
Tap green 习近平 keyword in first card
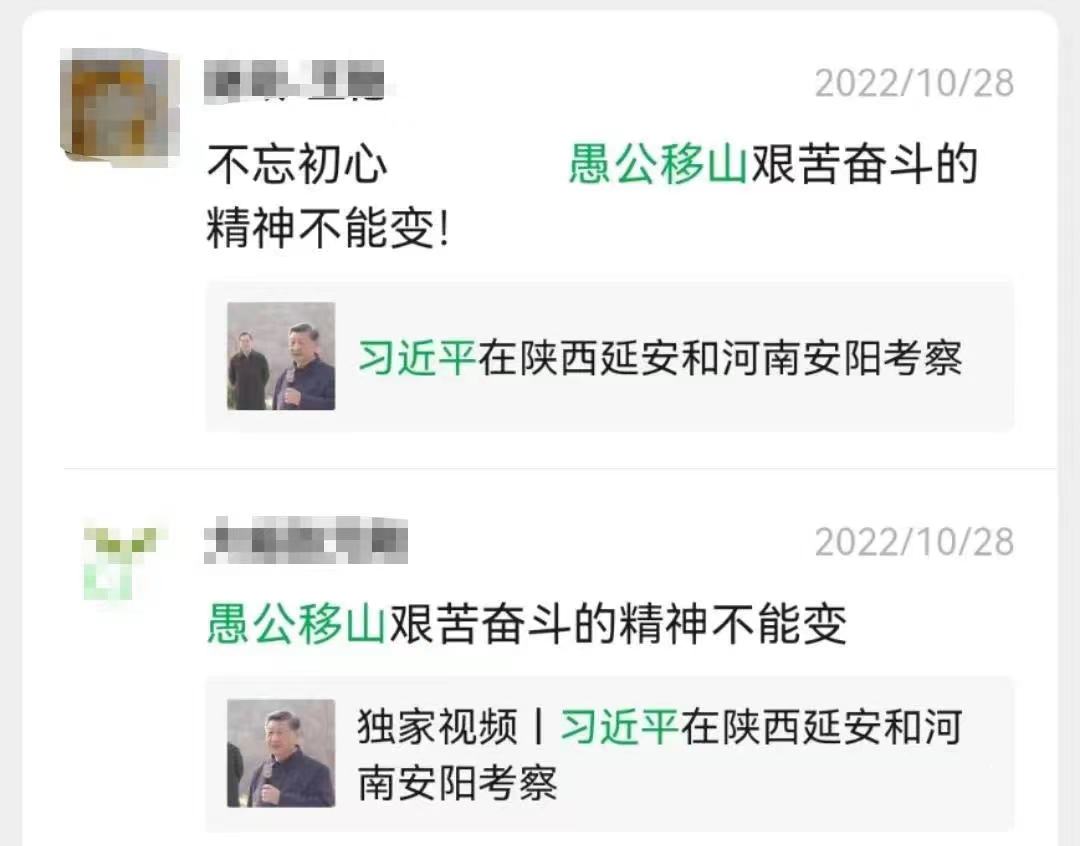[x=417, y=358]
